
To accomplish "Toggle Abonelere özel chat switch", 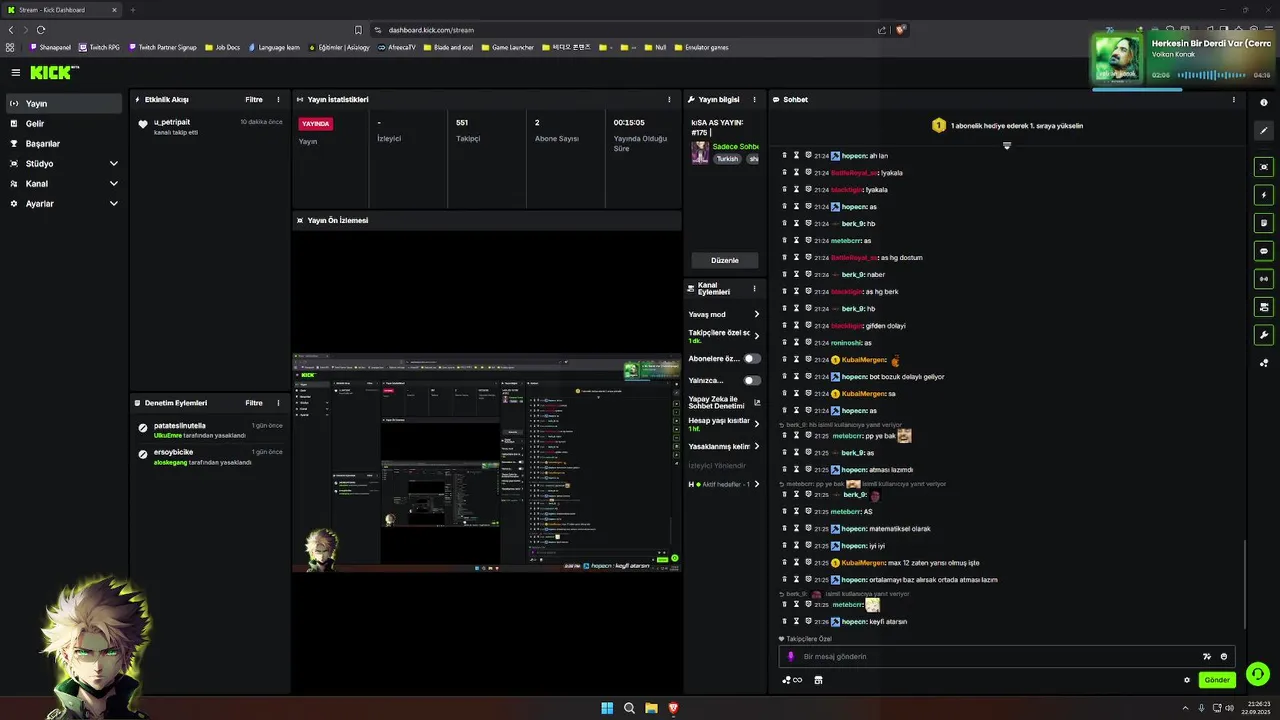I will pyautogui.click(x=752, y=358).
